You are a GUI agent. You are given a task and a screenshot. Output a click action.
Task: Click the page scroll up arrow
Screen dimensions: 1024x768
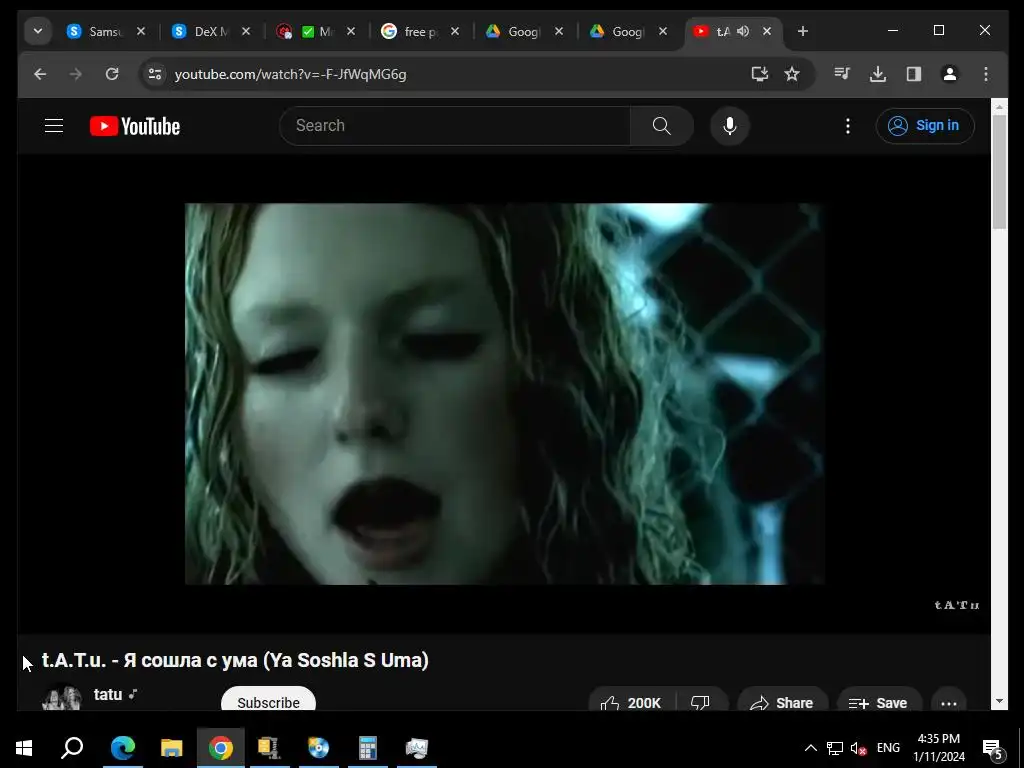click(x=999, y=106)
